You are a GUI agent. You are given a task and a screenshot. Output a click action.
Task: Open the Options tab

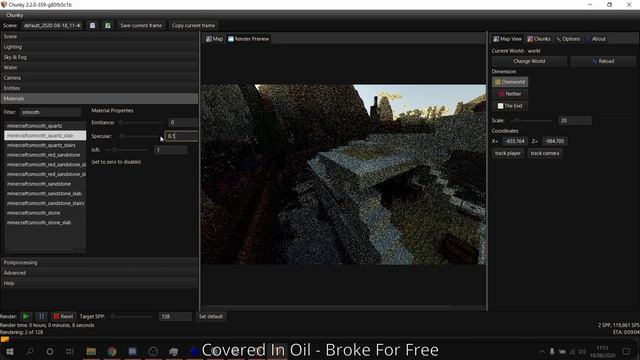pos(568,39)
